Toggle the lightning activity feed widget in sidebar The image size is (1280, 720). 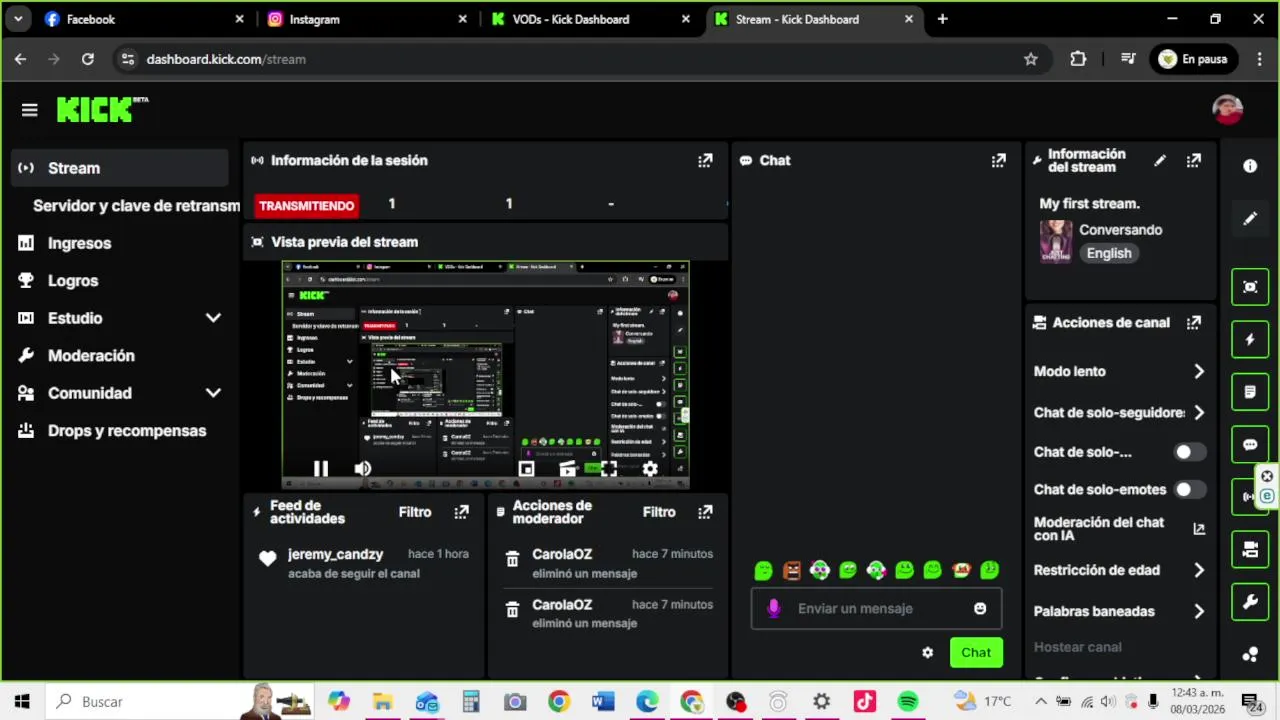pyautogui.click(x=1250, y=340)
